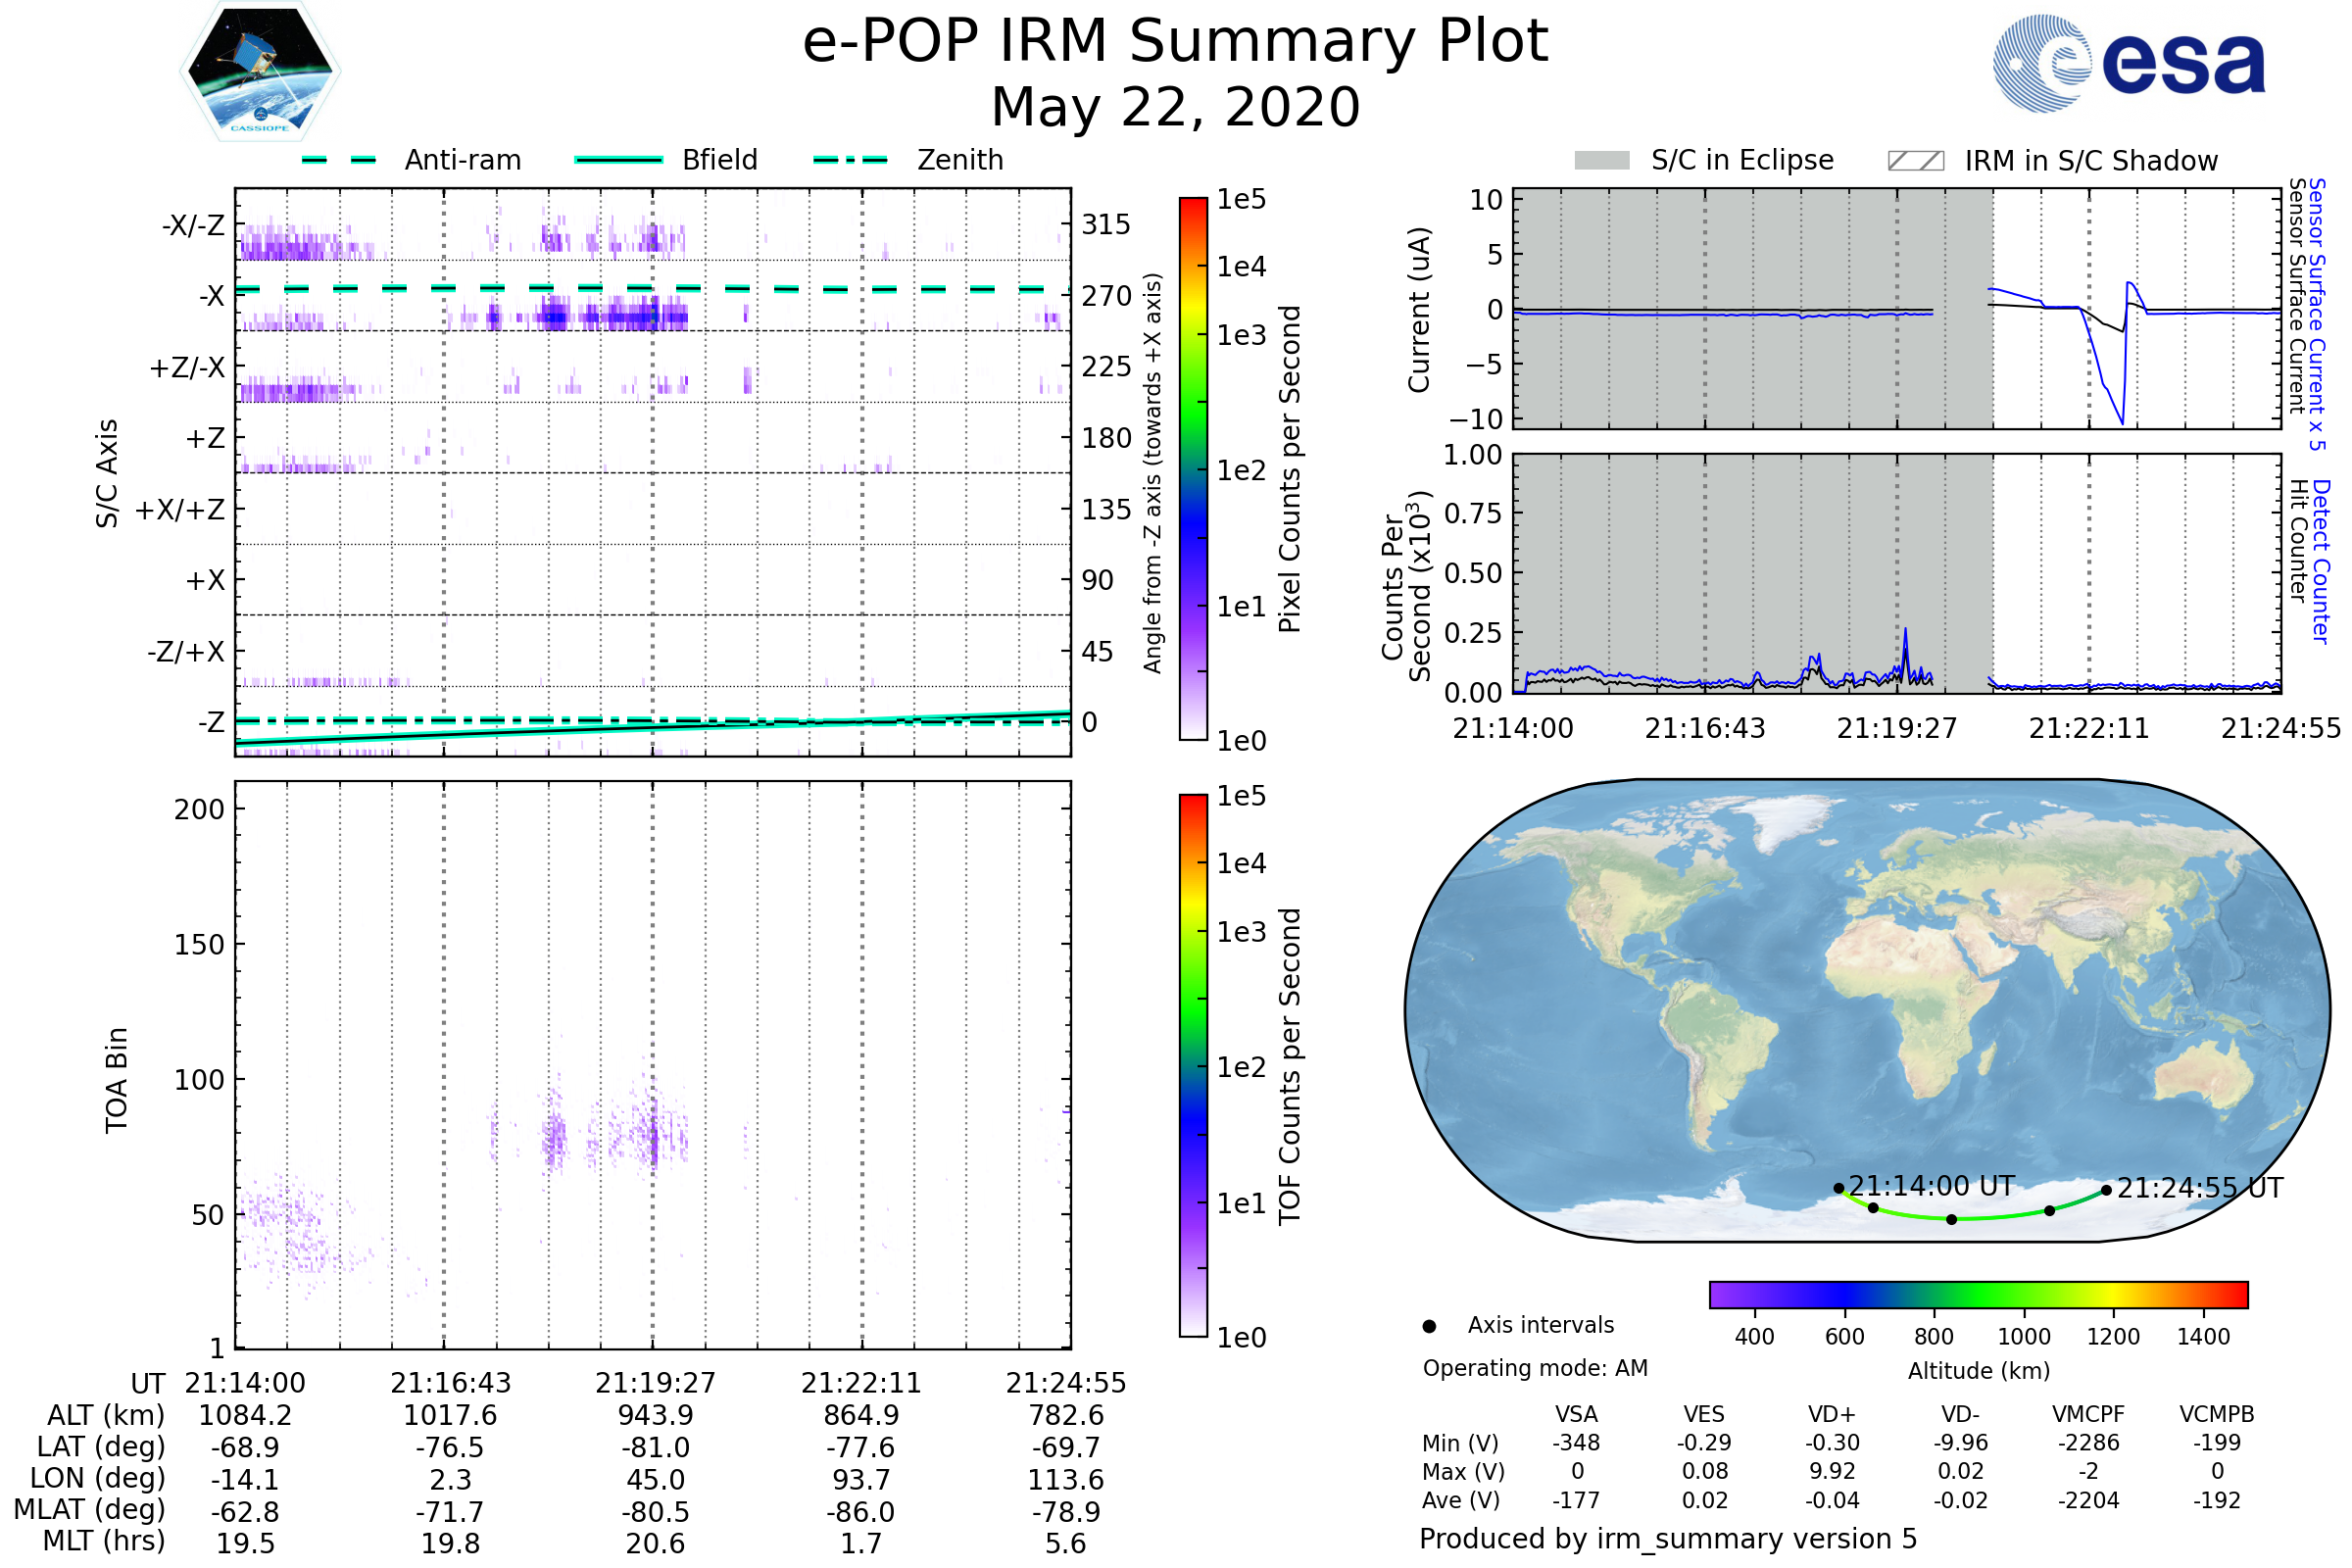Click the ALT value 943.9
This screenshot has height=1568, width=2352.
point(655,1416)
